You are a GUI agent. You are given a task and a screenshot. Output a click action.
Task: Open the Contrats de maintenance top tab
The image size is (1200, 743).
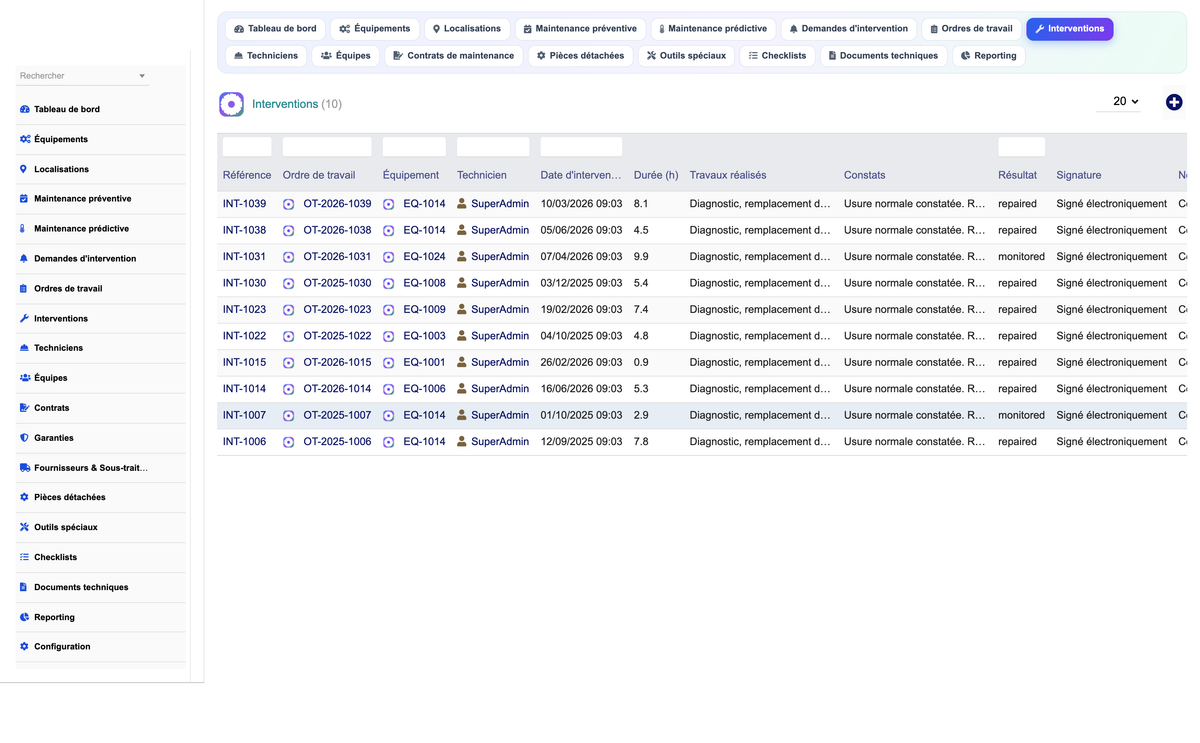point(454,56)
